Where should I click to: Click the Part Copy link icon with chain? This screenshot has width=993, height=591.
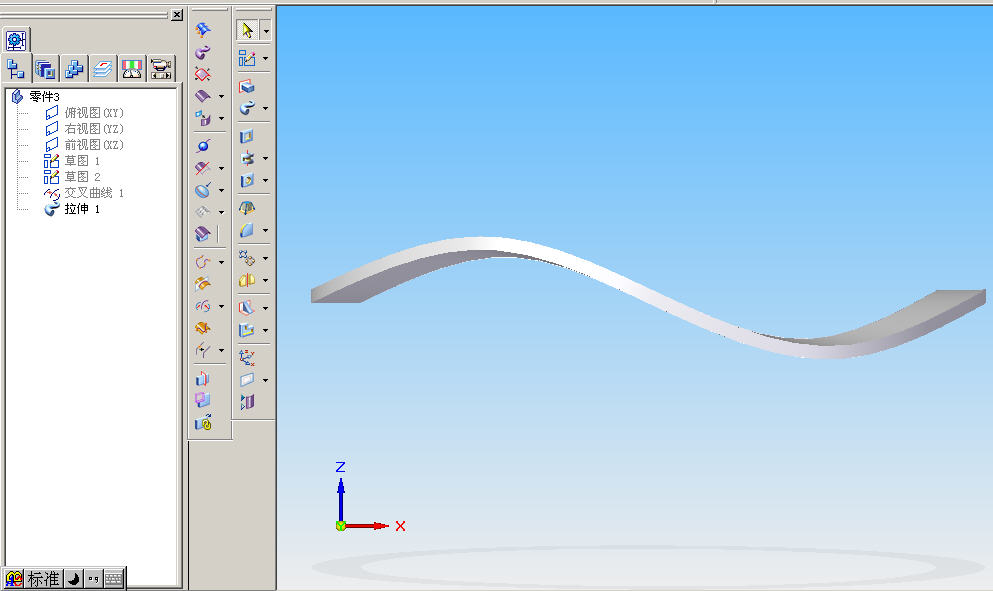pos(203,423)
